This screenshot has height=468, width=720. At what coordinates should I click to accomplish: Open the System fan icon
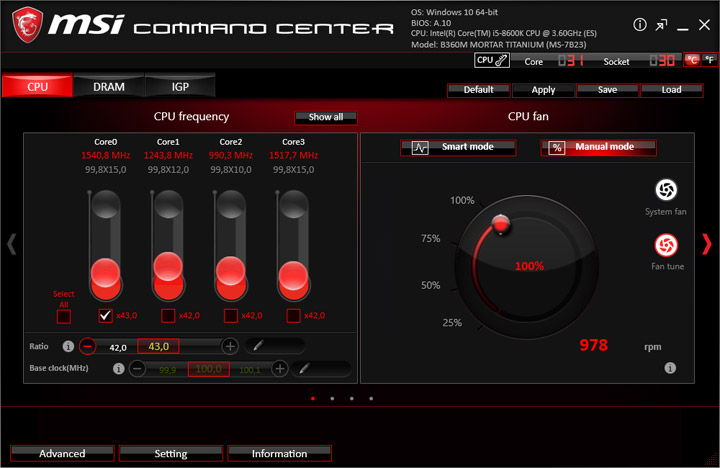(x=666, y=190)
